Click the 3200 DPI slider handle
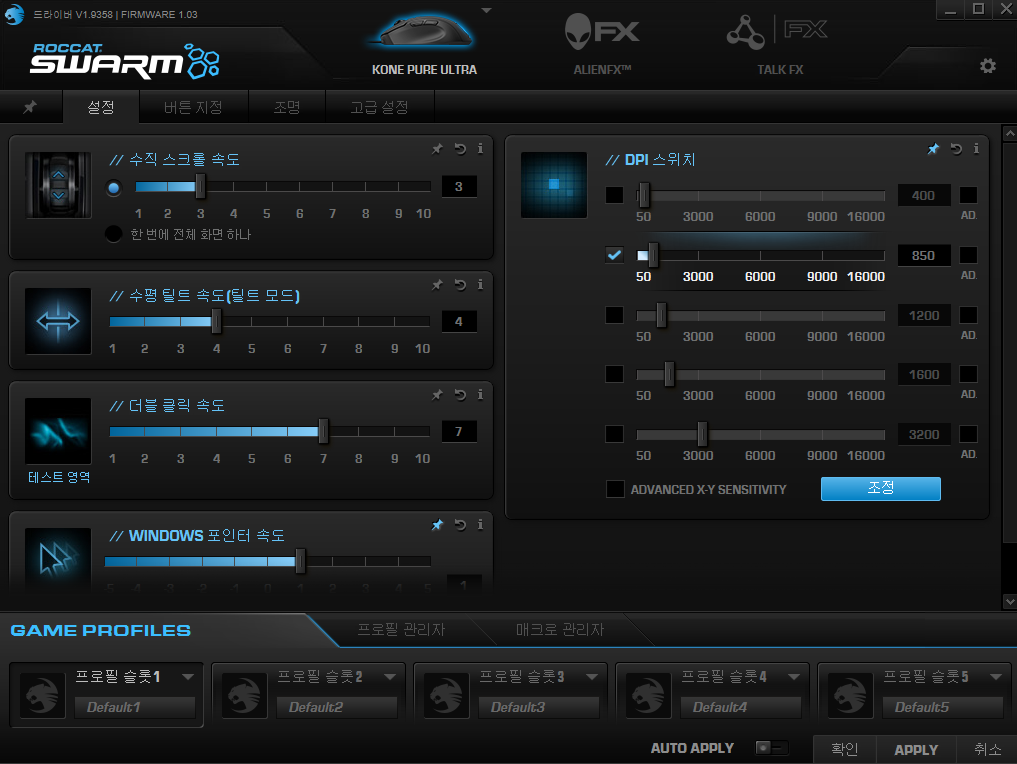The width and height of the screenshot is (1017, 764). click(702, 434)
